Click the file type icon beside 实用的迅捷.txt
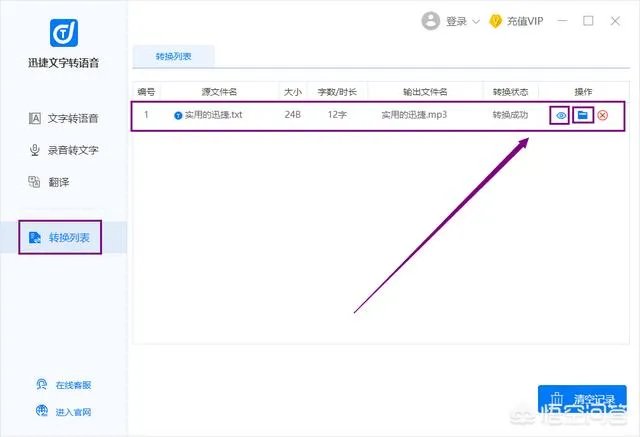 [178, 116]
